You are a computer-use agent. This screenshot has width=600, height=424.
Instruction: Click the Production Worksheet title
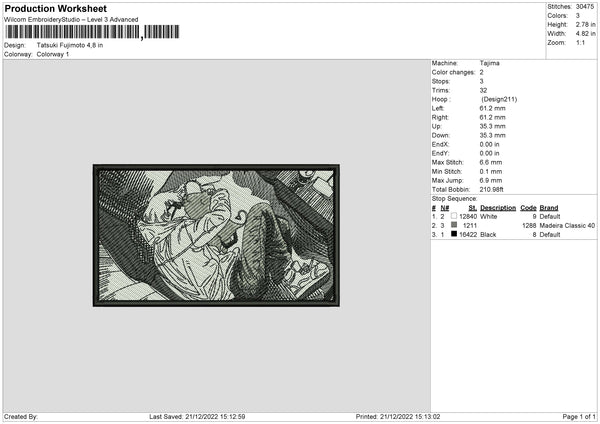55,8
